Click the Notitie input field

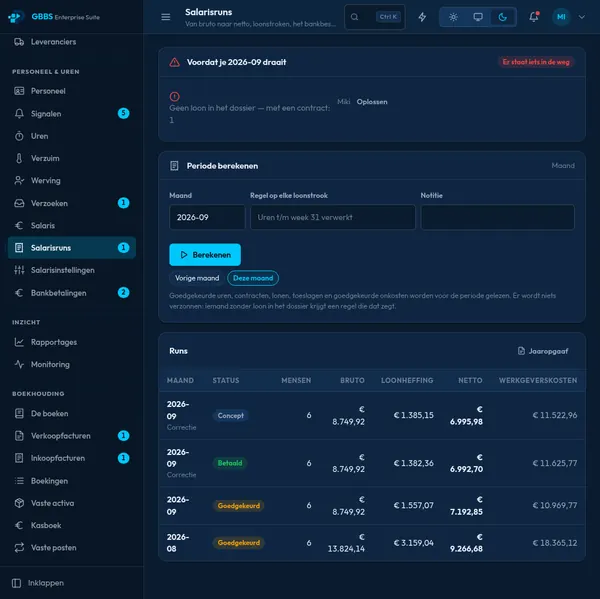(497, 217)
